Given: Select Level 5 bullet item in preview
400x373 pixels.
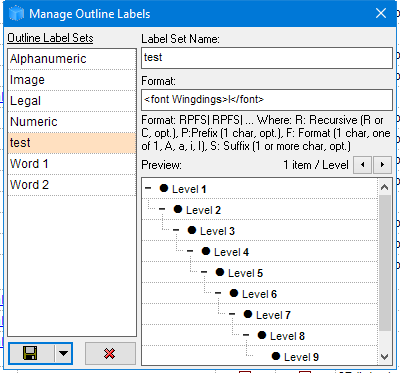Looking at the screenshot, I should point(239,273).
